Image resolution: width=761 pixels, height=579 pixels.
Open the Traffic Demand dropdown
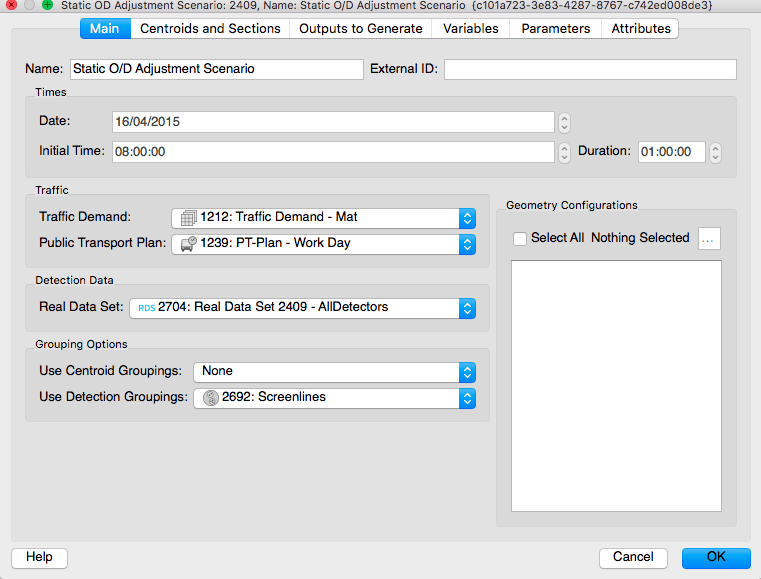[323, 218]
